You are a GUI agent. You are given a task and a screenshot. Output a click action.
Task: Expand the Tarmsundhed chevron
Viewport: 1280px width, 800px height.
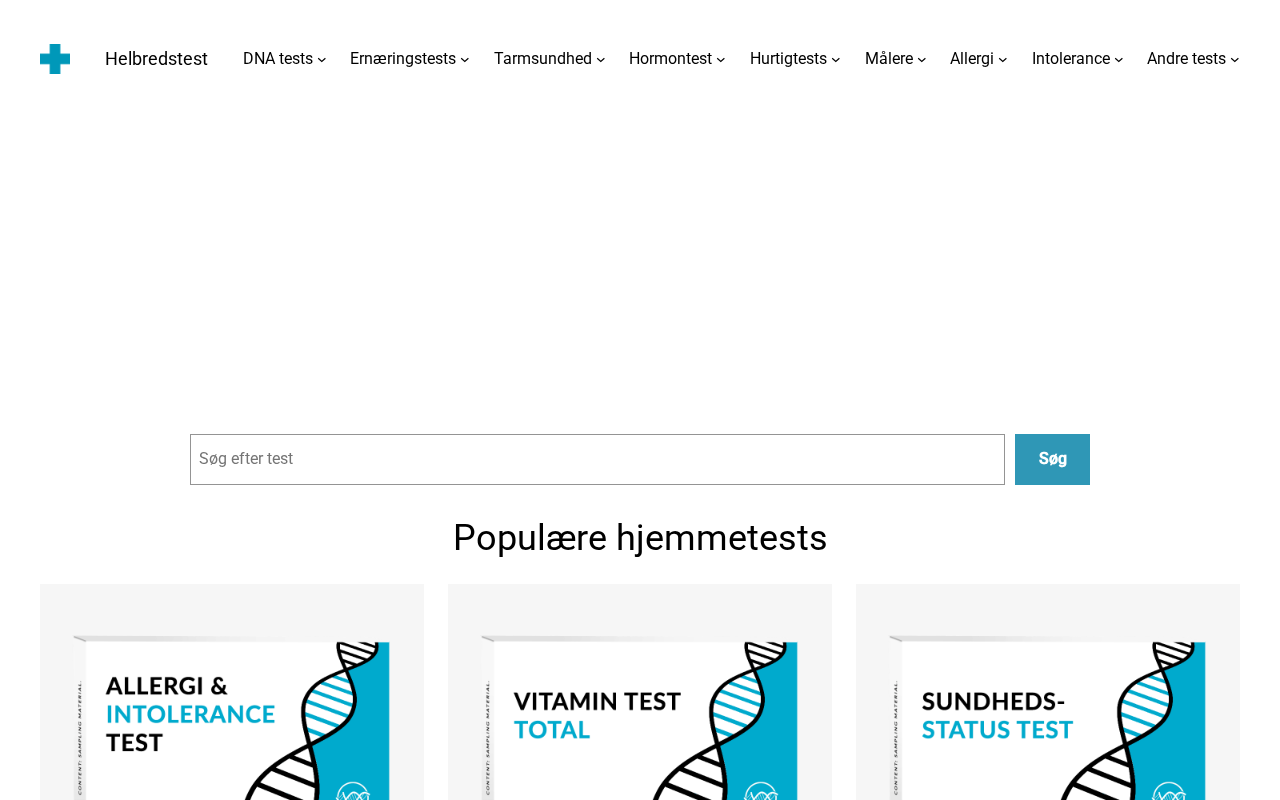(601, 60)
